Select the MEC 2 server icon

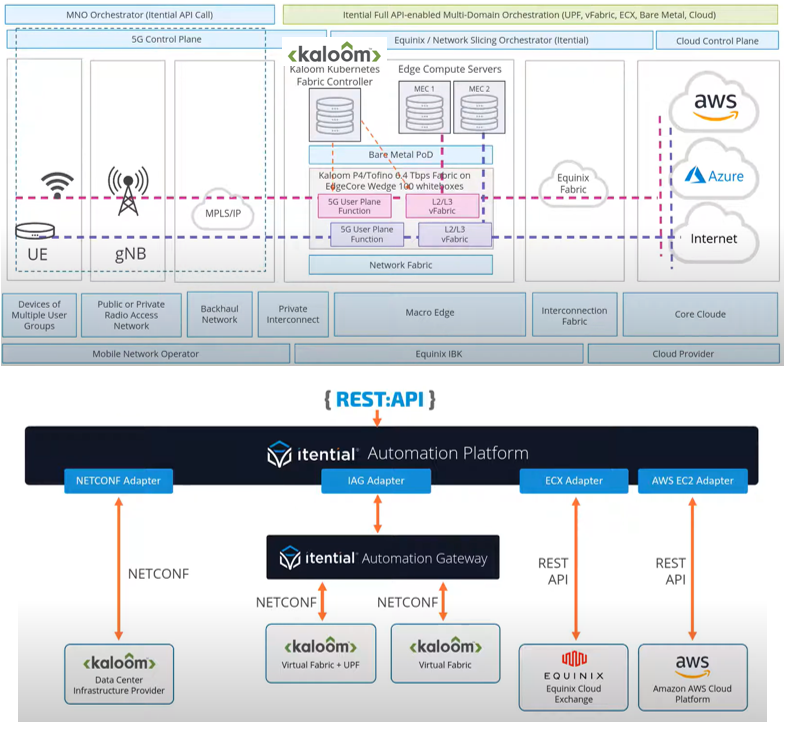tap(479, 108)
